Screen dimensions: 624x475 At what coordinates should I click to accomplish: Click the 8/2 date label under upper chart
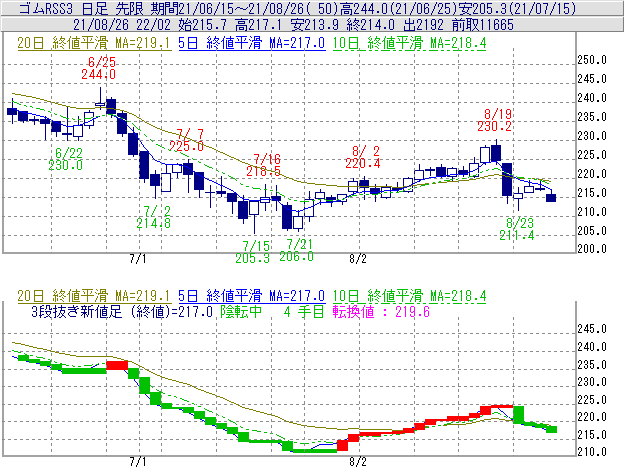point(358,259)
